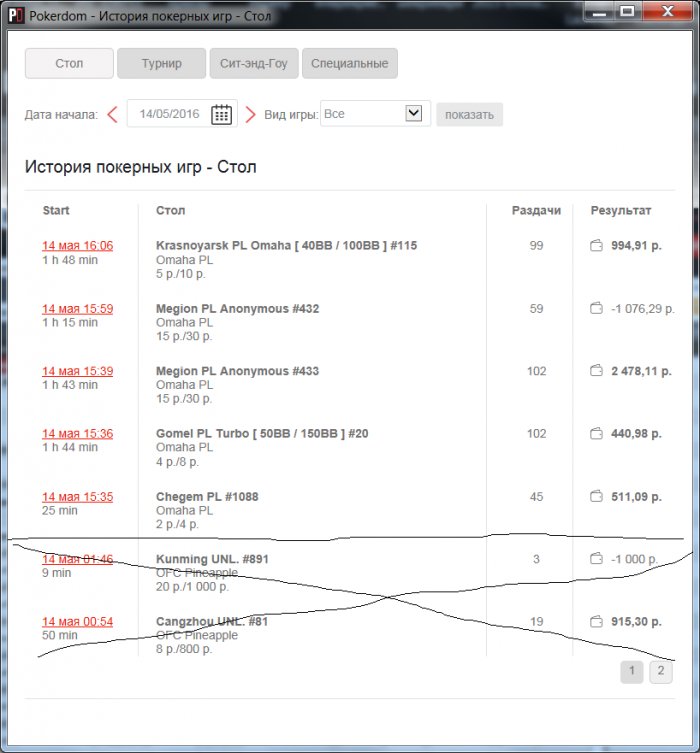Click wallet icon next to 511,09 result
The image size is (700, 753).
tap(597, 496)
